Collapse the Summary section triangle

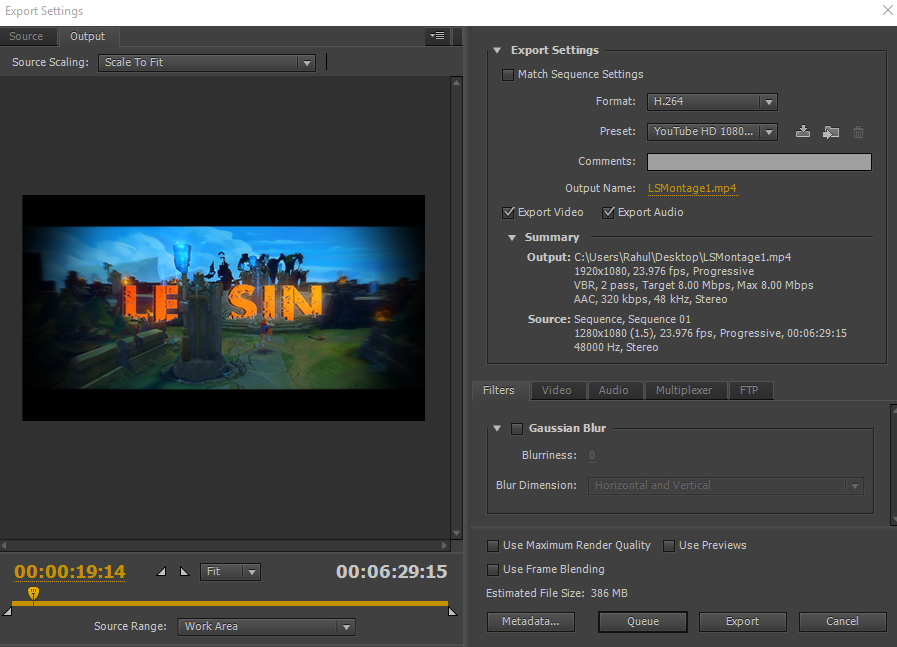point(512,237)
